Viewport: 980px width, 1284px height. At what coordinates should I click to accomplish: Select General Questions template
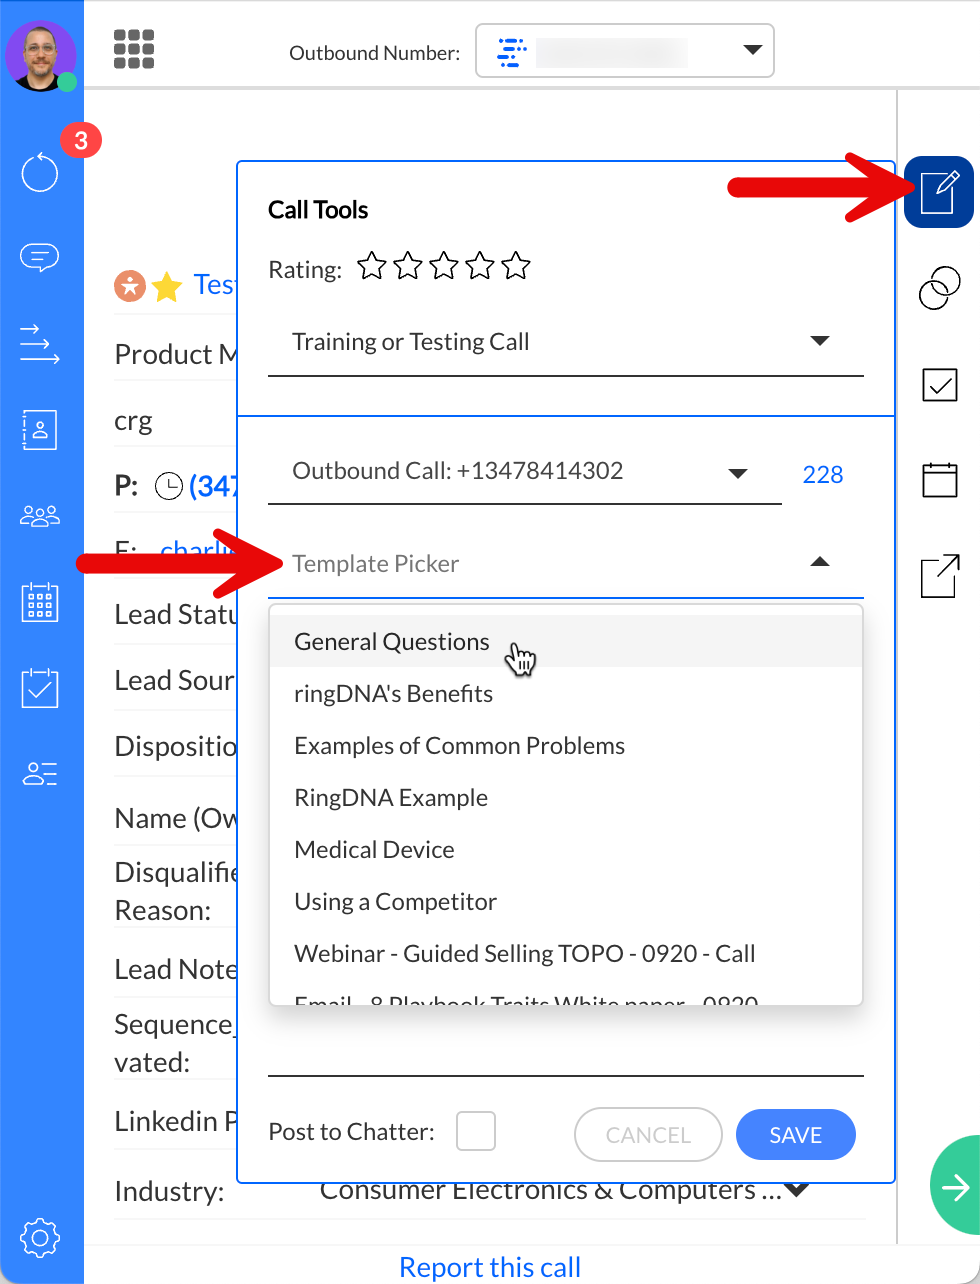392,642
